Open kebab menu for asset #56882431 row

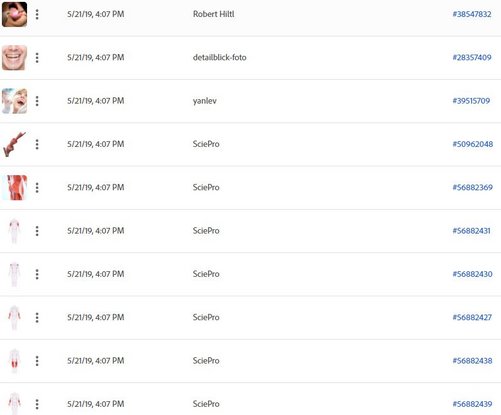coord(37,231)
